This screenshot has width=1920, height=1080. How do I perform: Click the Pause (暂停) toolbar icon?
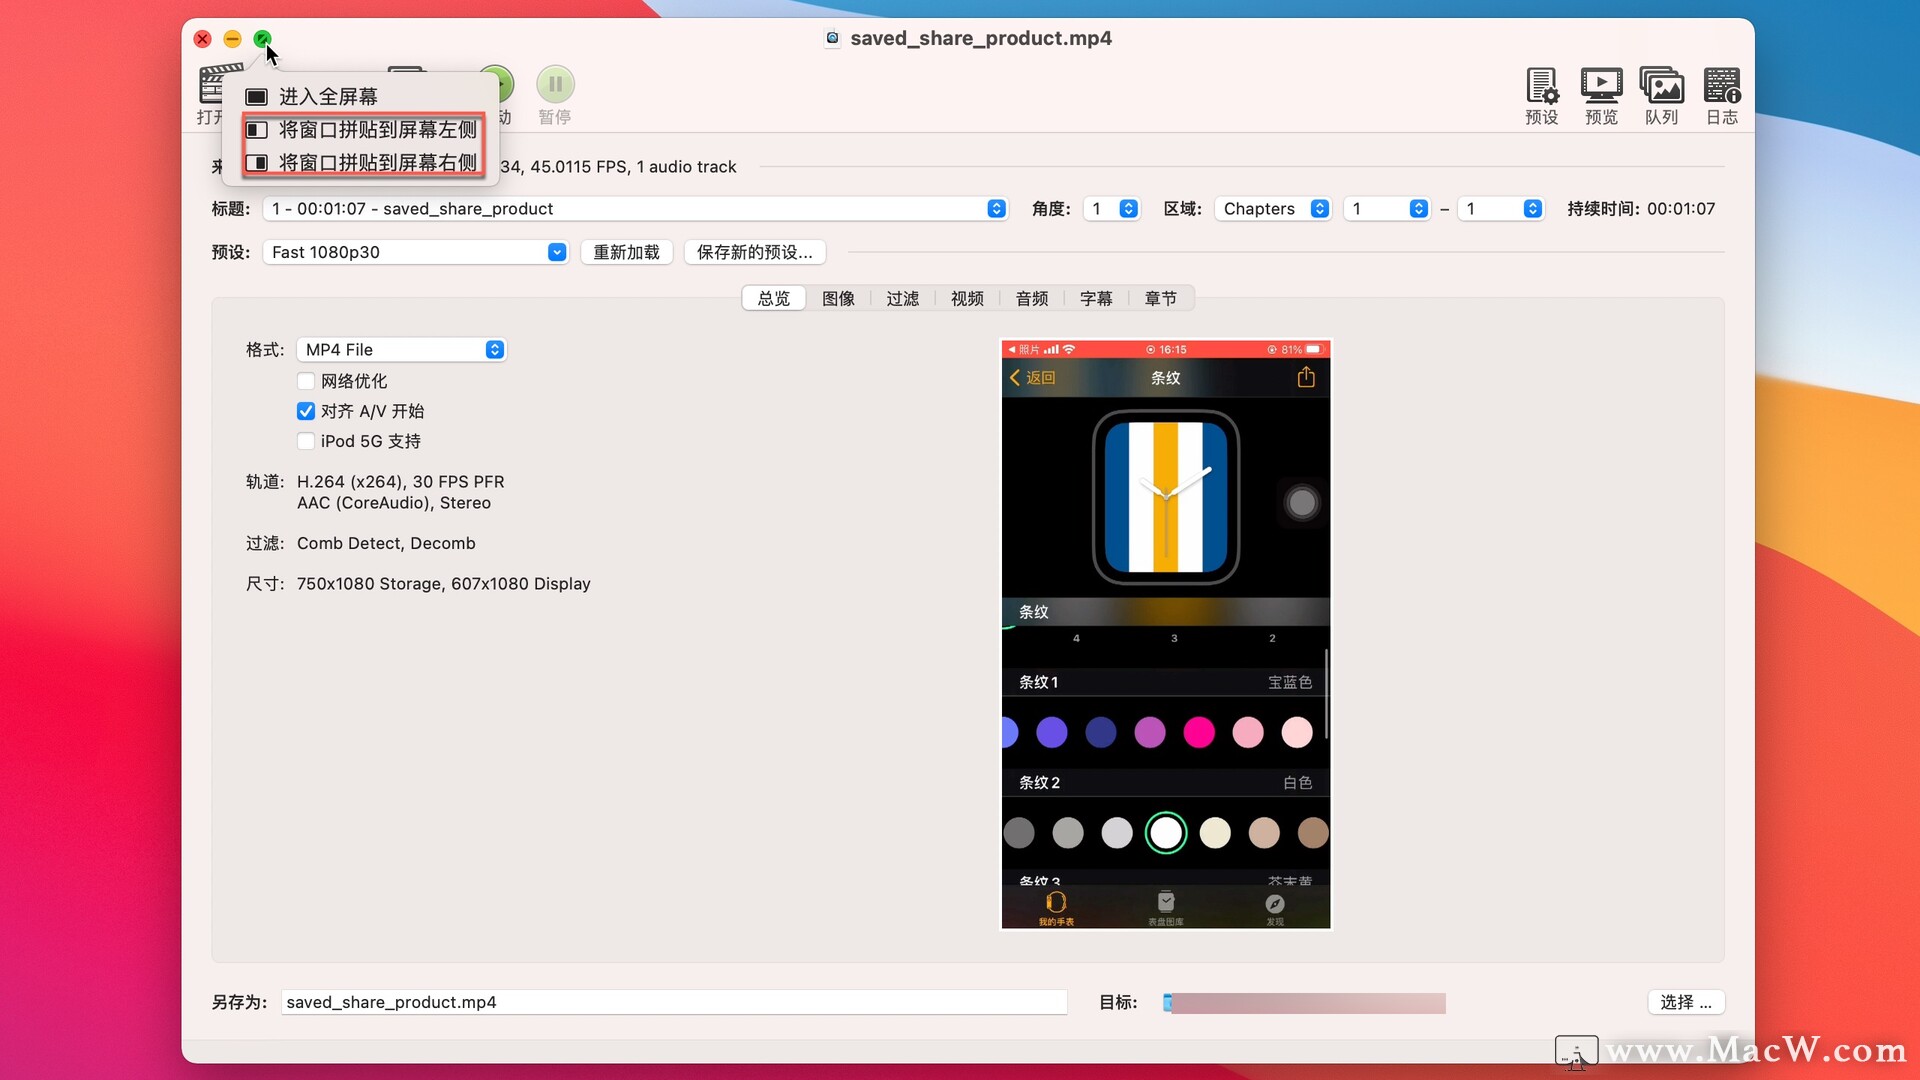(x=555, y=84)
